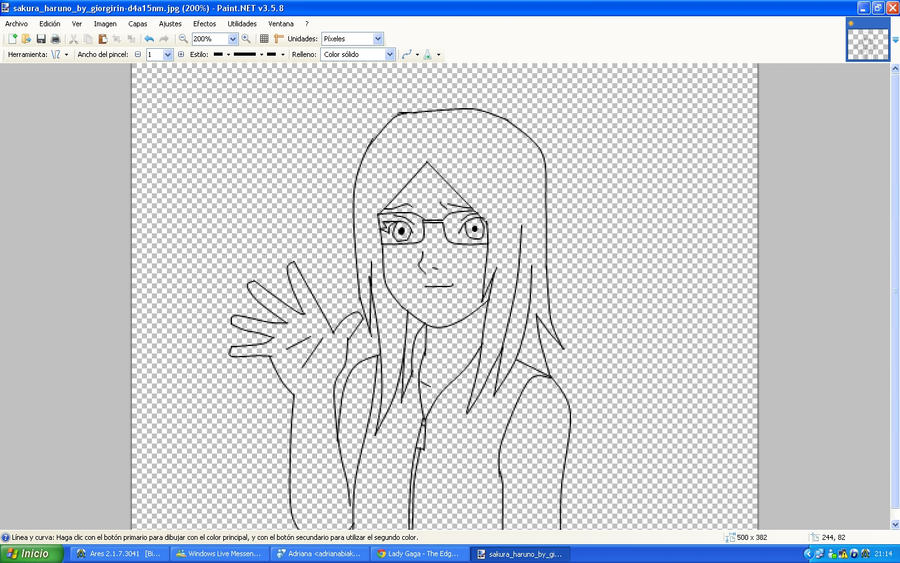Click the Zoom in magnifier icon
This screenshot has width=900, height=563.
246,39
